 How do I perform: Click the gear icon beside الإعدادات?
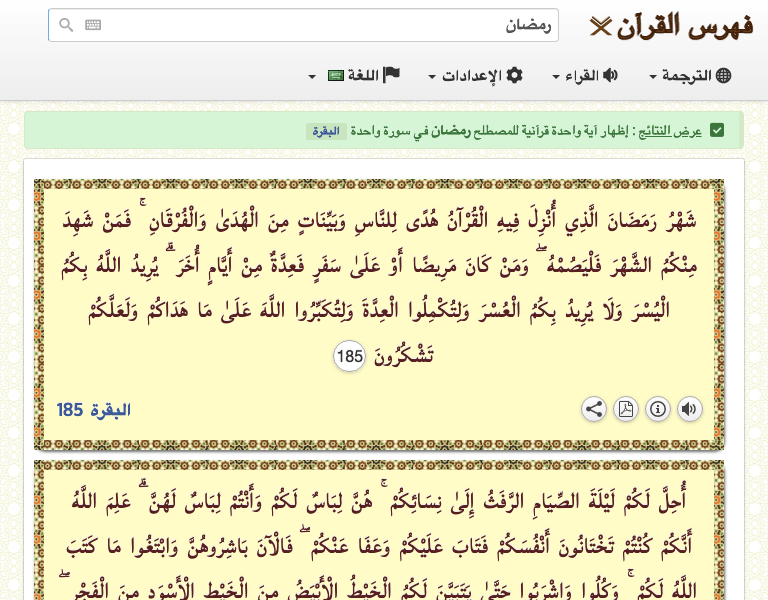[514, 75]
